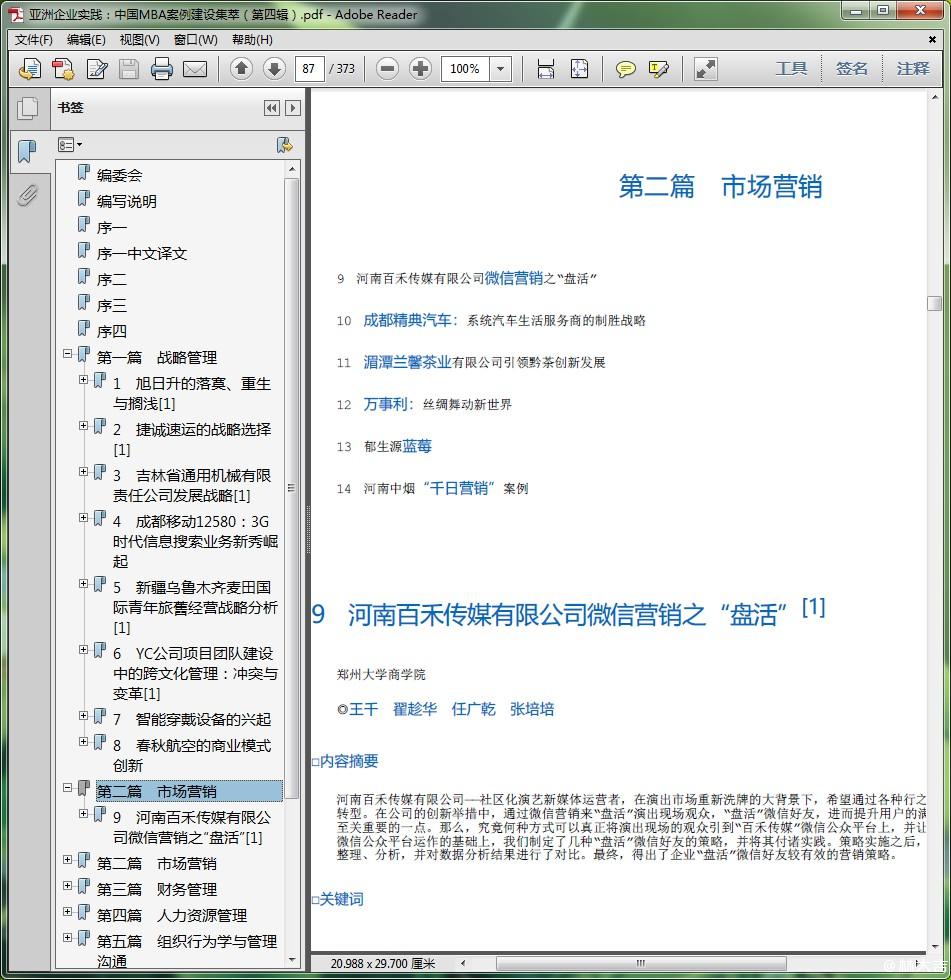Click the Print document icon
This screenshot has height=980, width=951.
click(x=162, y=69)
